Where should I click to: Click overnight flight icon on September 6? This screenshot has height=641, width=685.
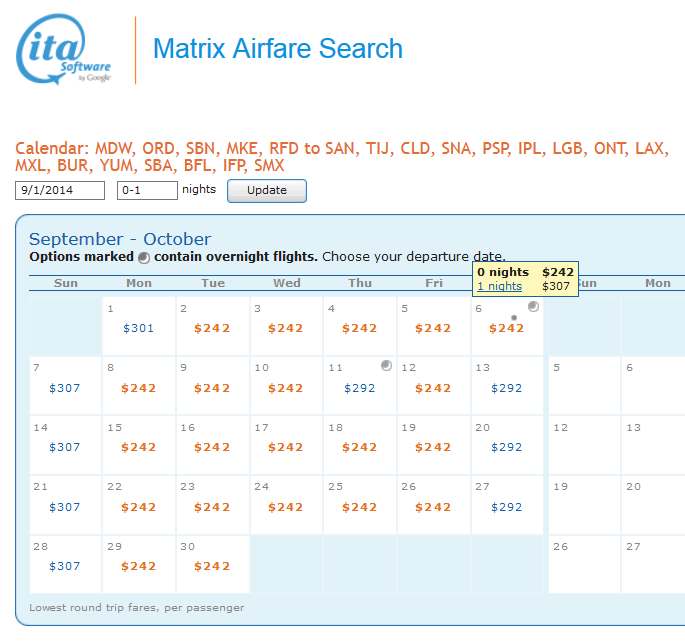click(x=533, y=307)
